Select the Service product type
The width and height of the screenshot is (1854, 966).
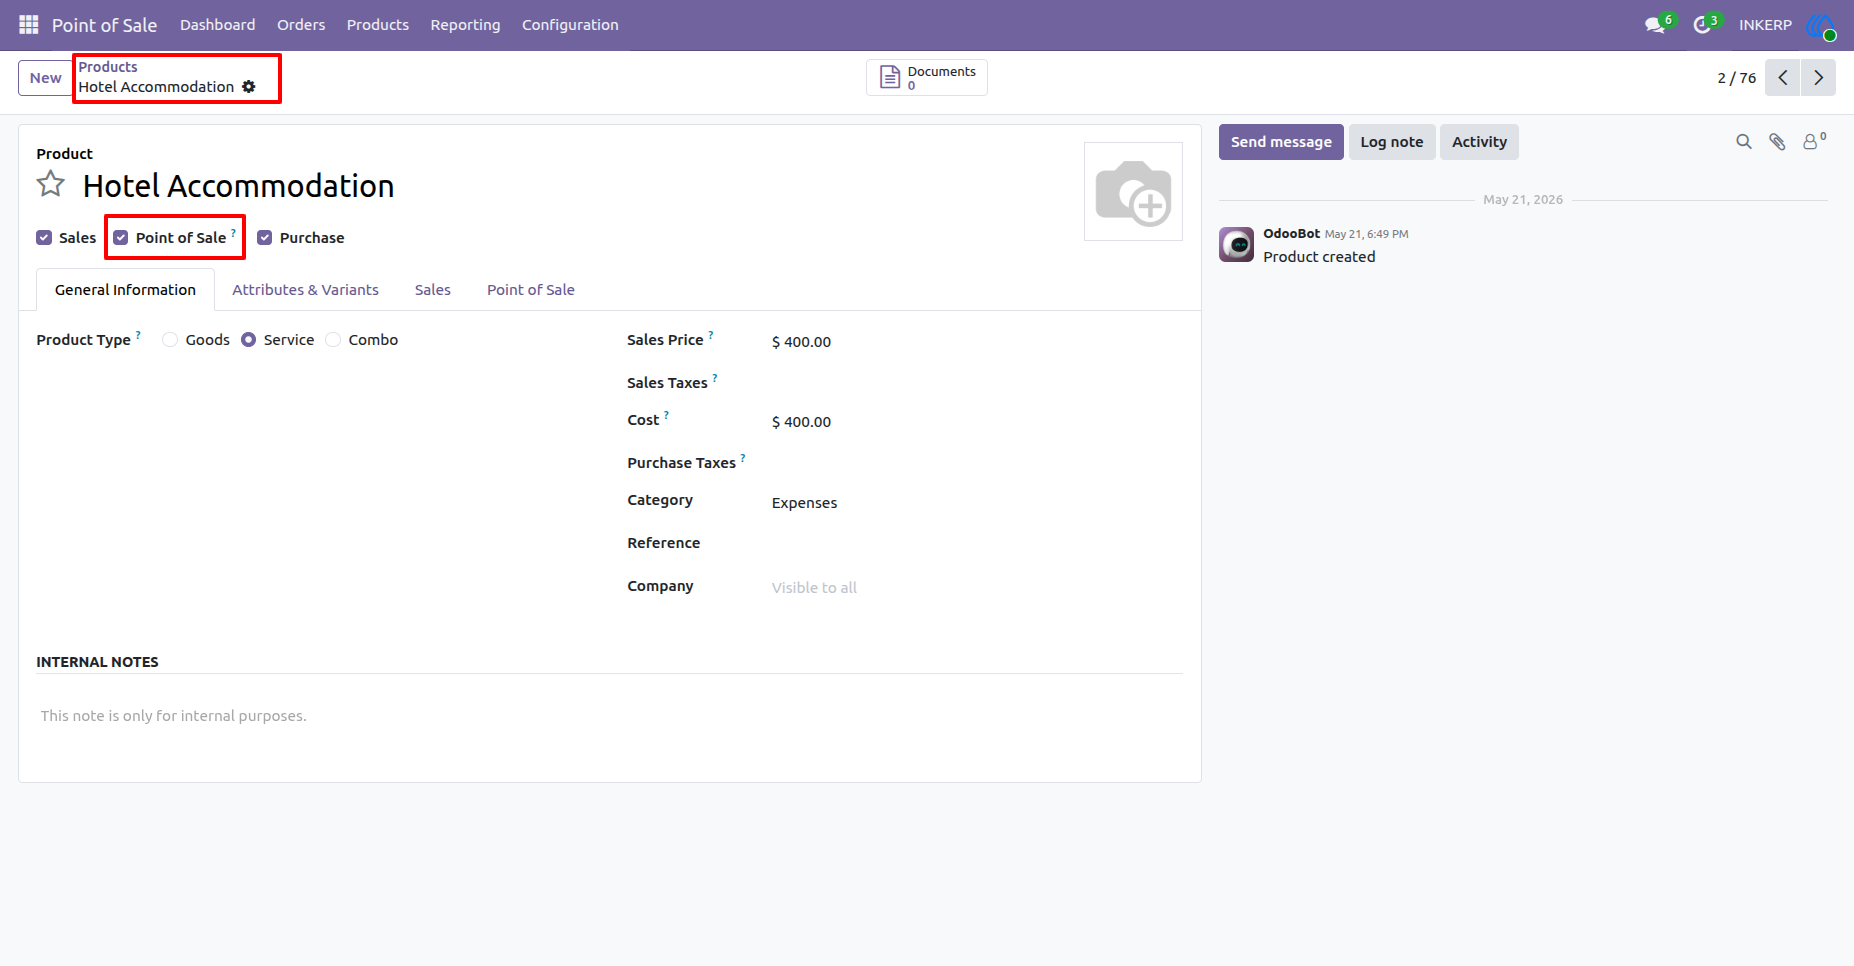click(x=249, y=340)
